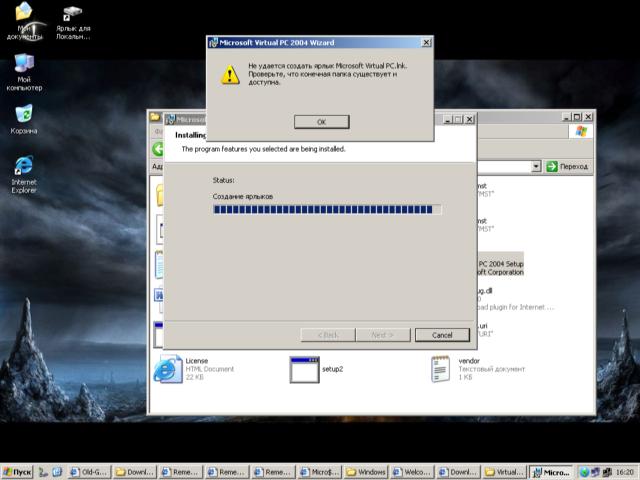Select the Мой компьютер desktop icon
The height and width of the screenshot is (480, 640).
coord(24,72)
